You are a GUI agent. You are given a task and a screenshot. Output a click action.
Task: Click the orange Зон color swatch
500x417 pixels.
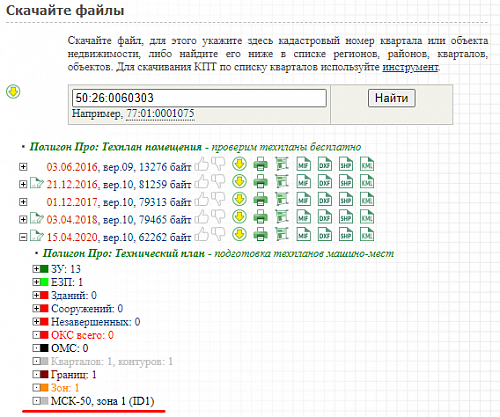[x=44, y=388]
